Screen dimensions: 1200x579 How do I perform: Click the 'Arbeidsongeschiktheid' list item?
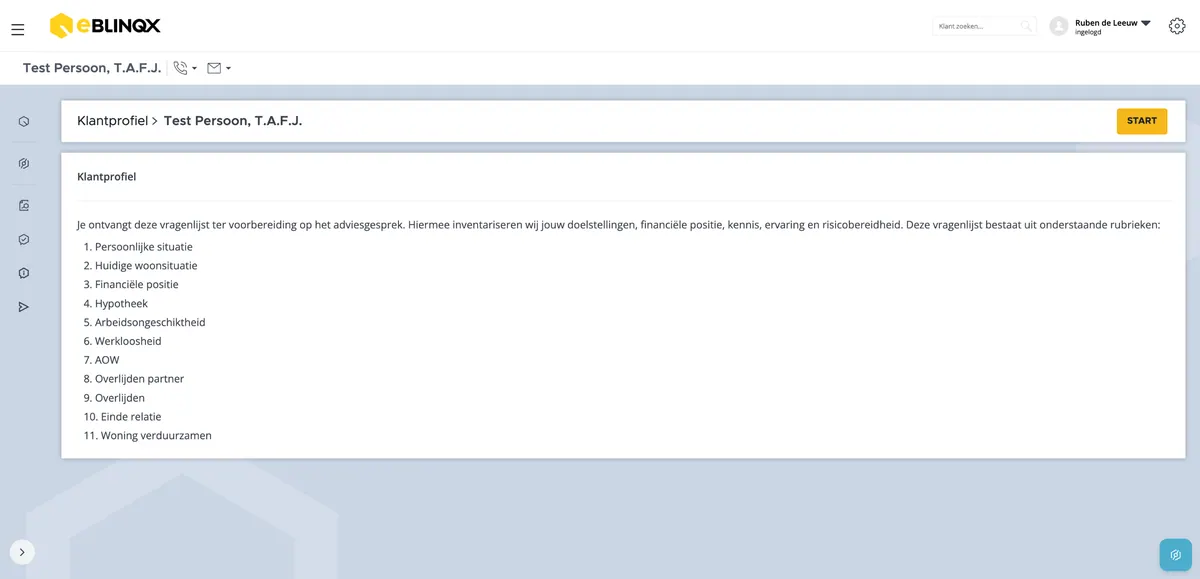[x=150, y=323]
